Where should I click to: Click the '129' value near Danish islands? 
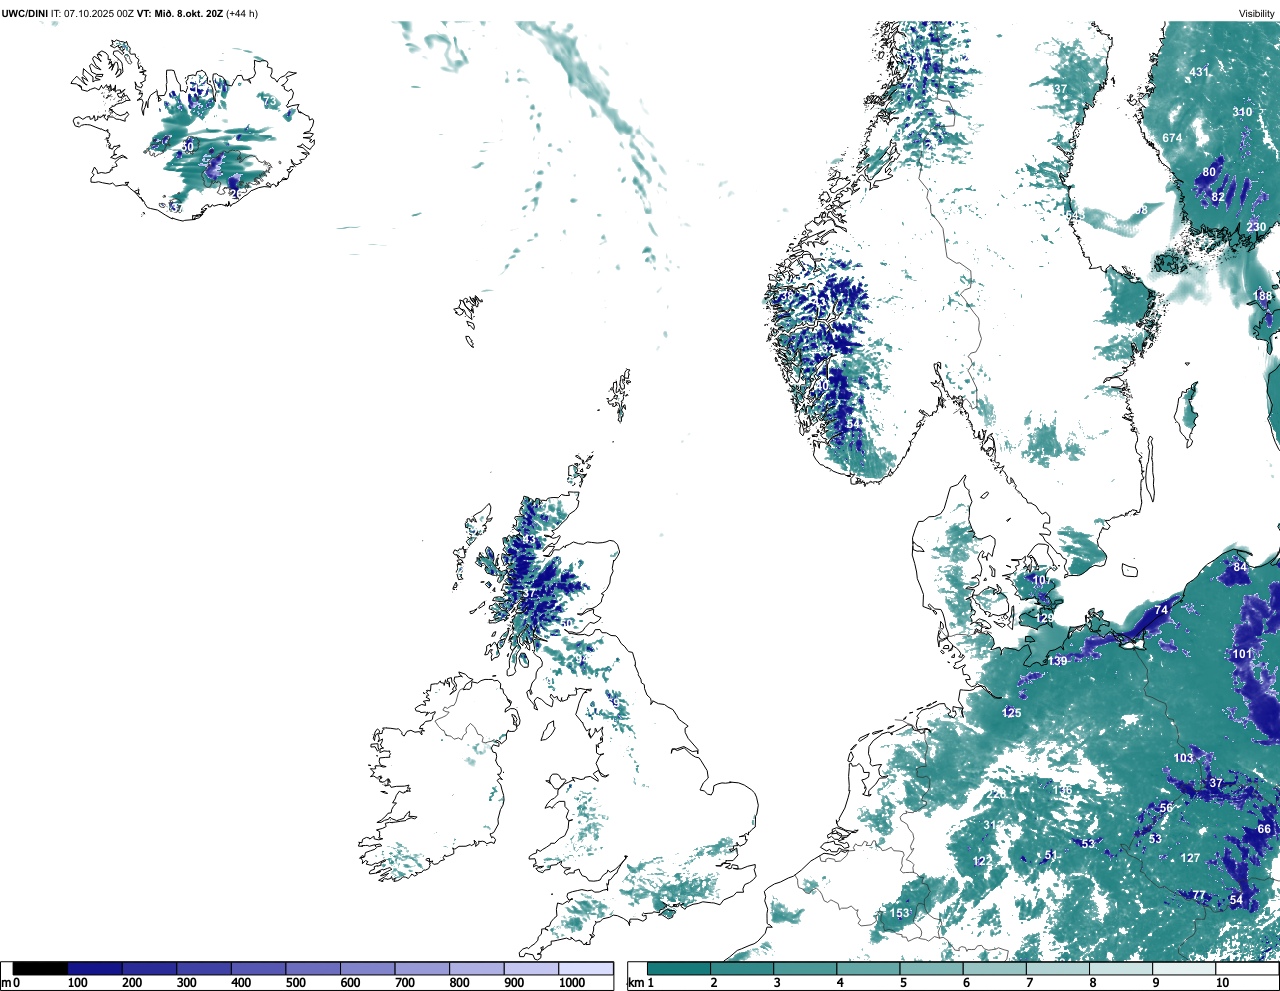pos(1045,619)
